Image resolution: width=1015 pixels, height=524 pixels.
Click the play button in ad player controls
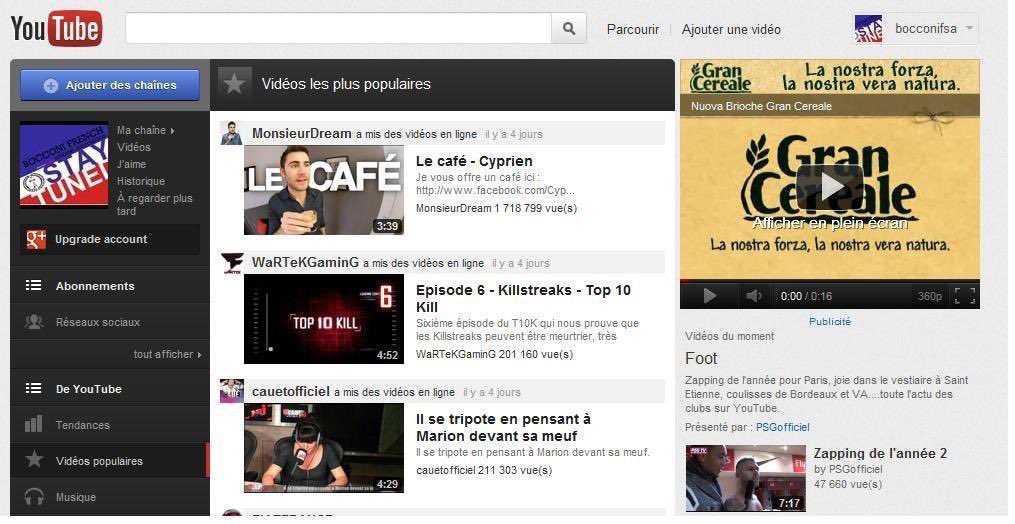pos(709,296)
